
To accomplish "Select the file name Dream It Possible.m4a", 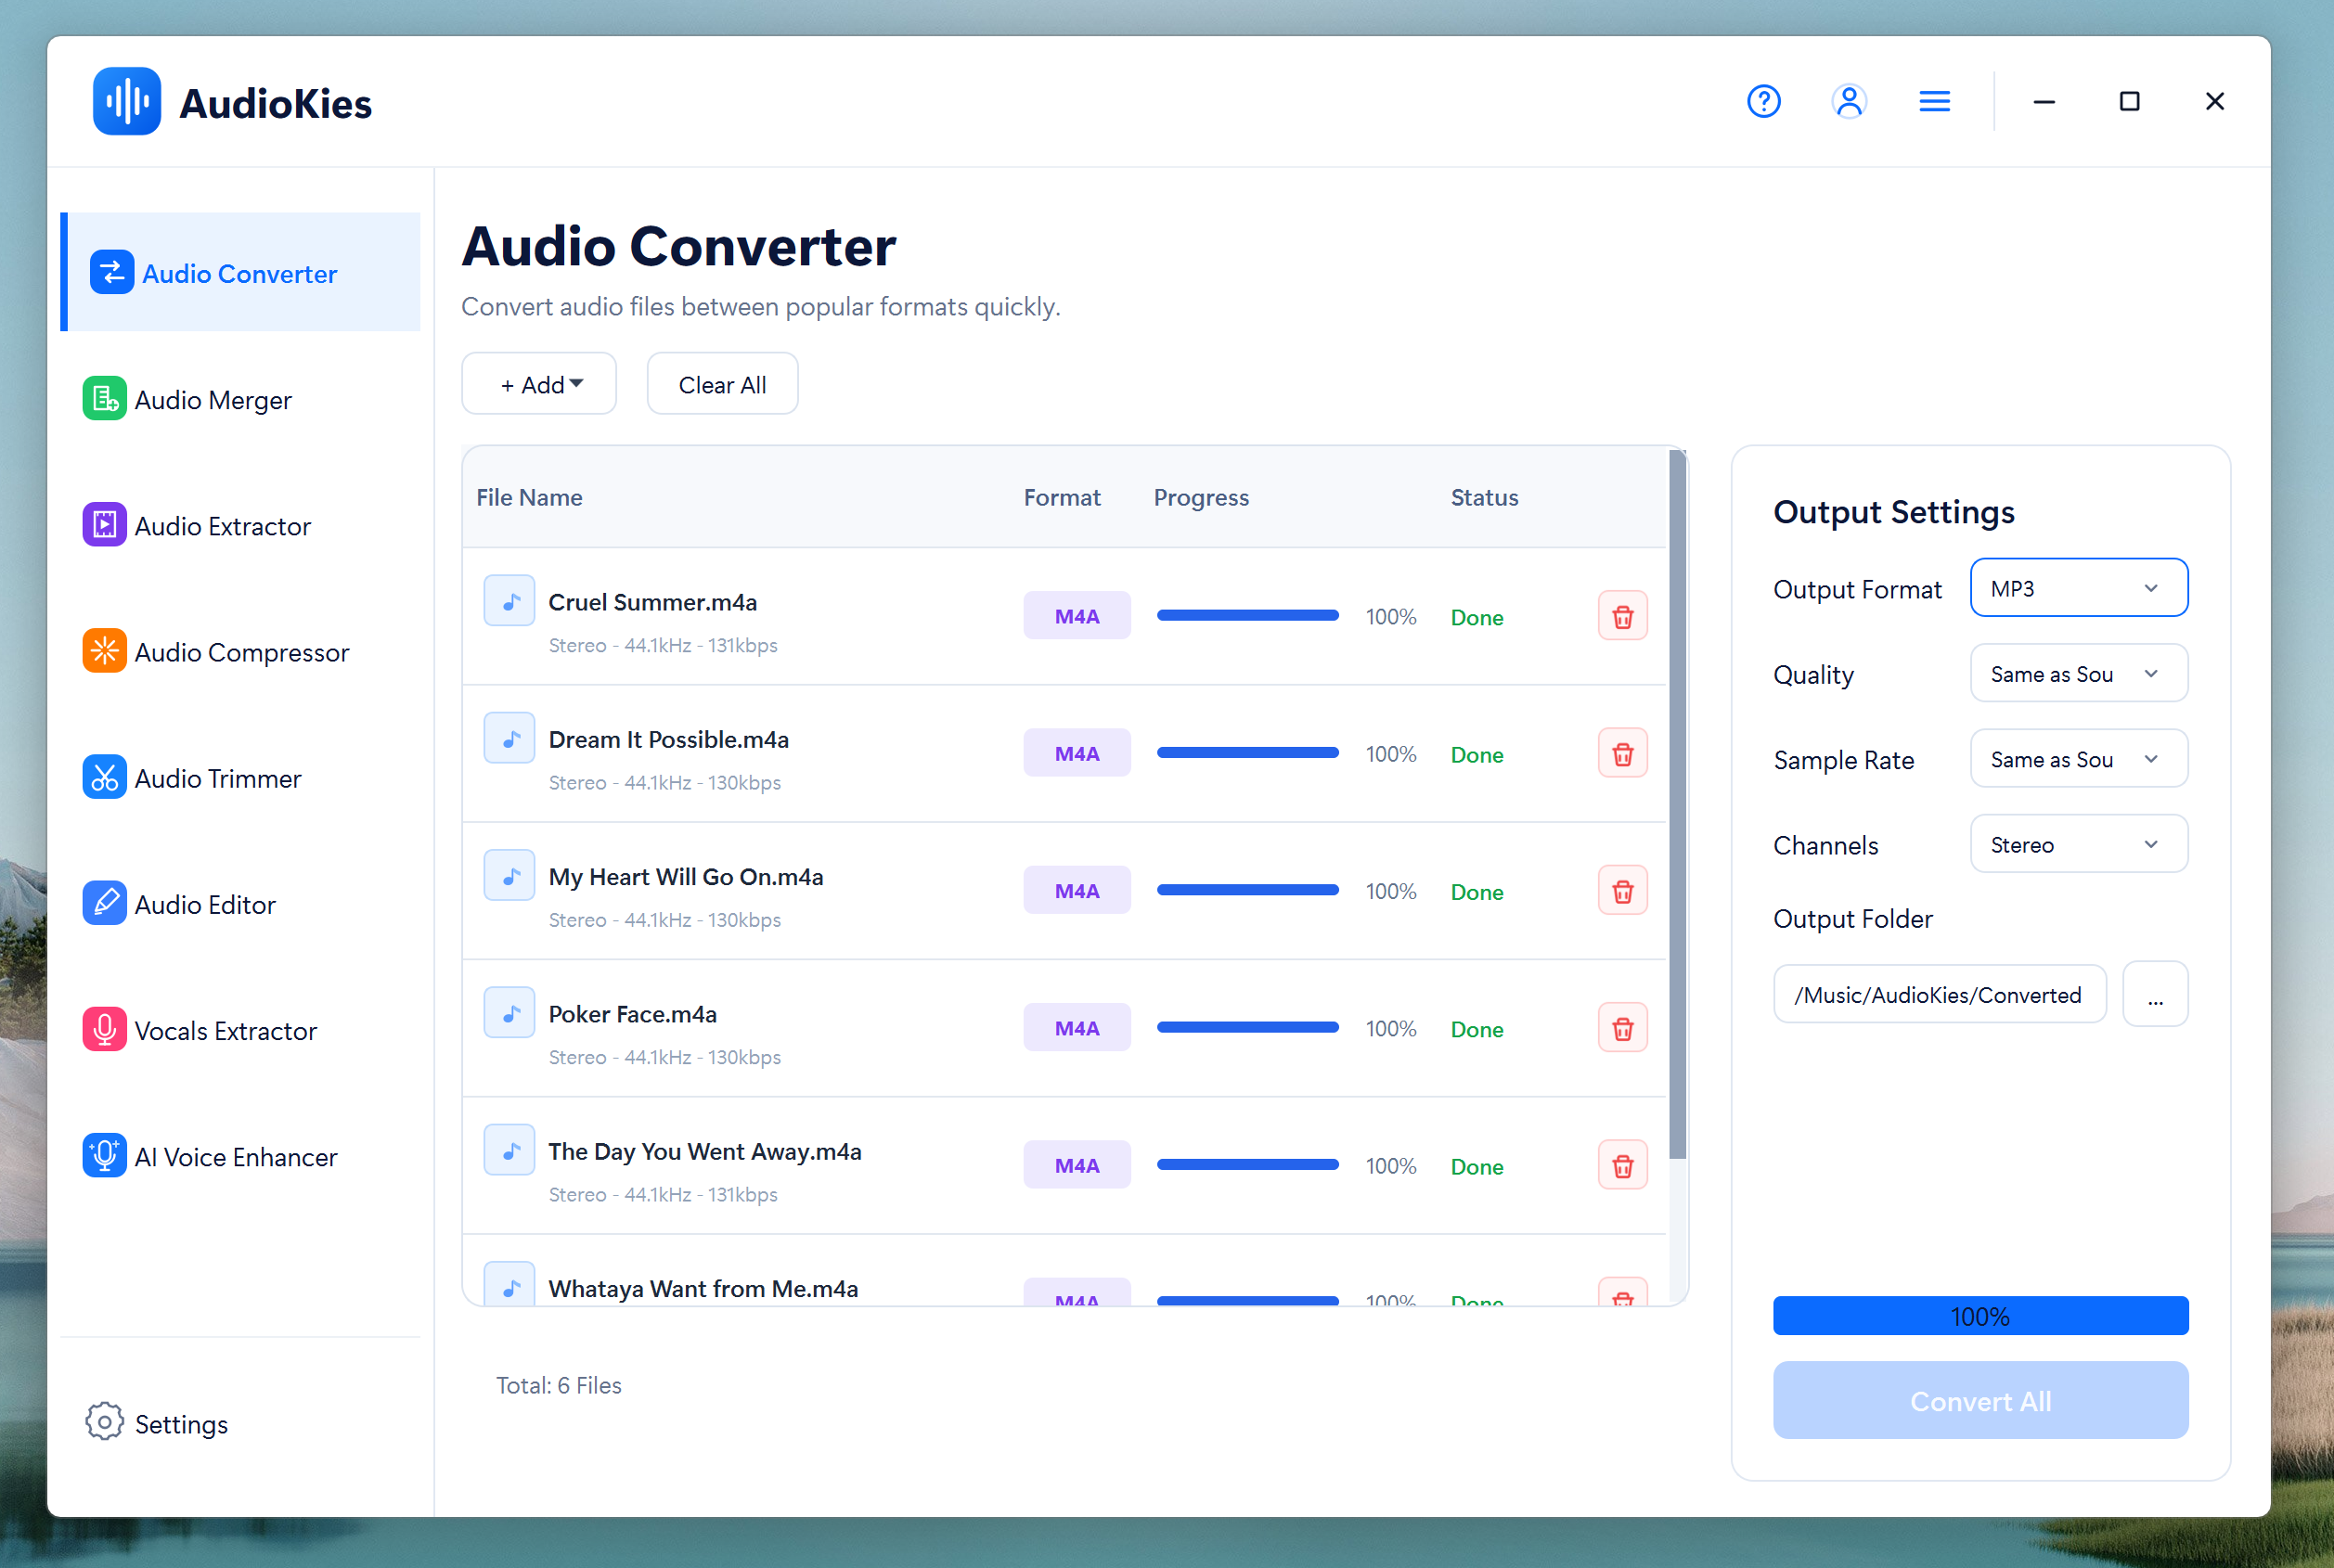I will coord(668,739).
